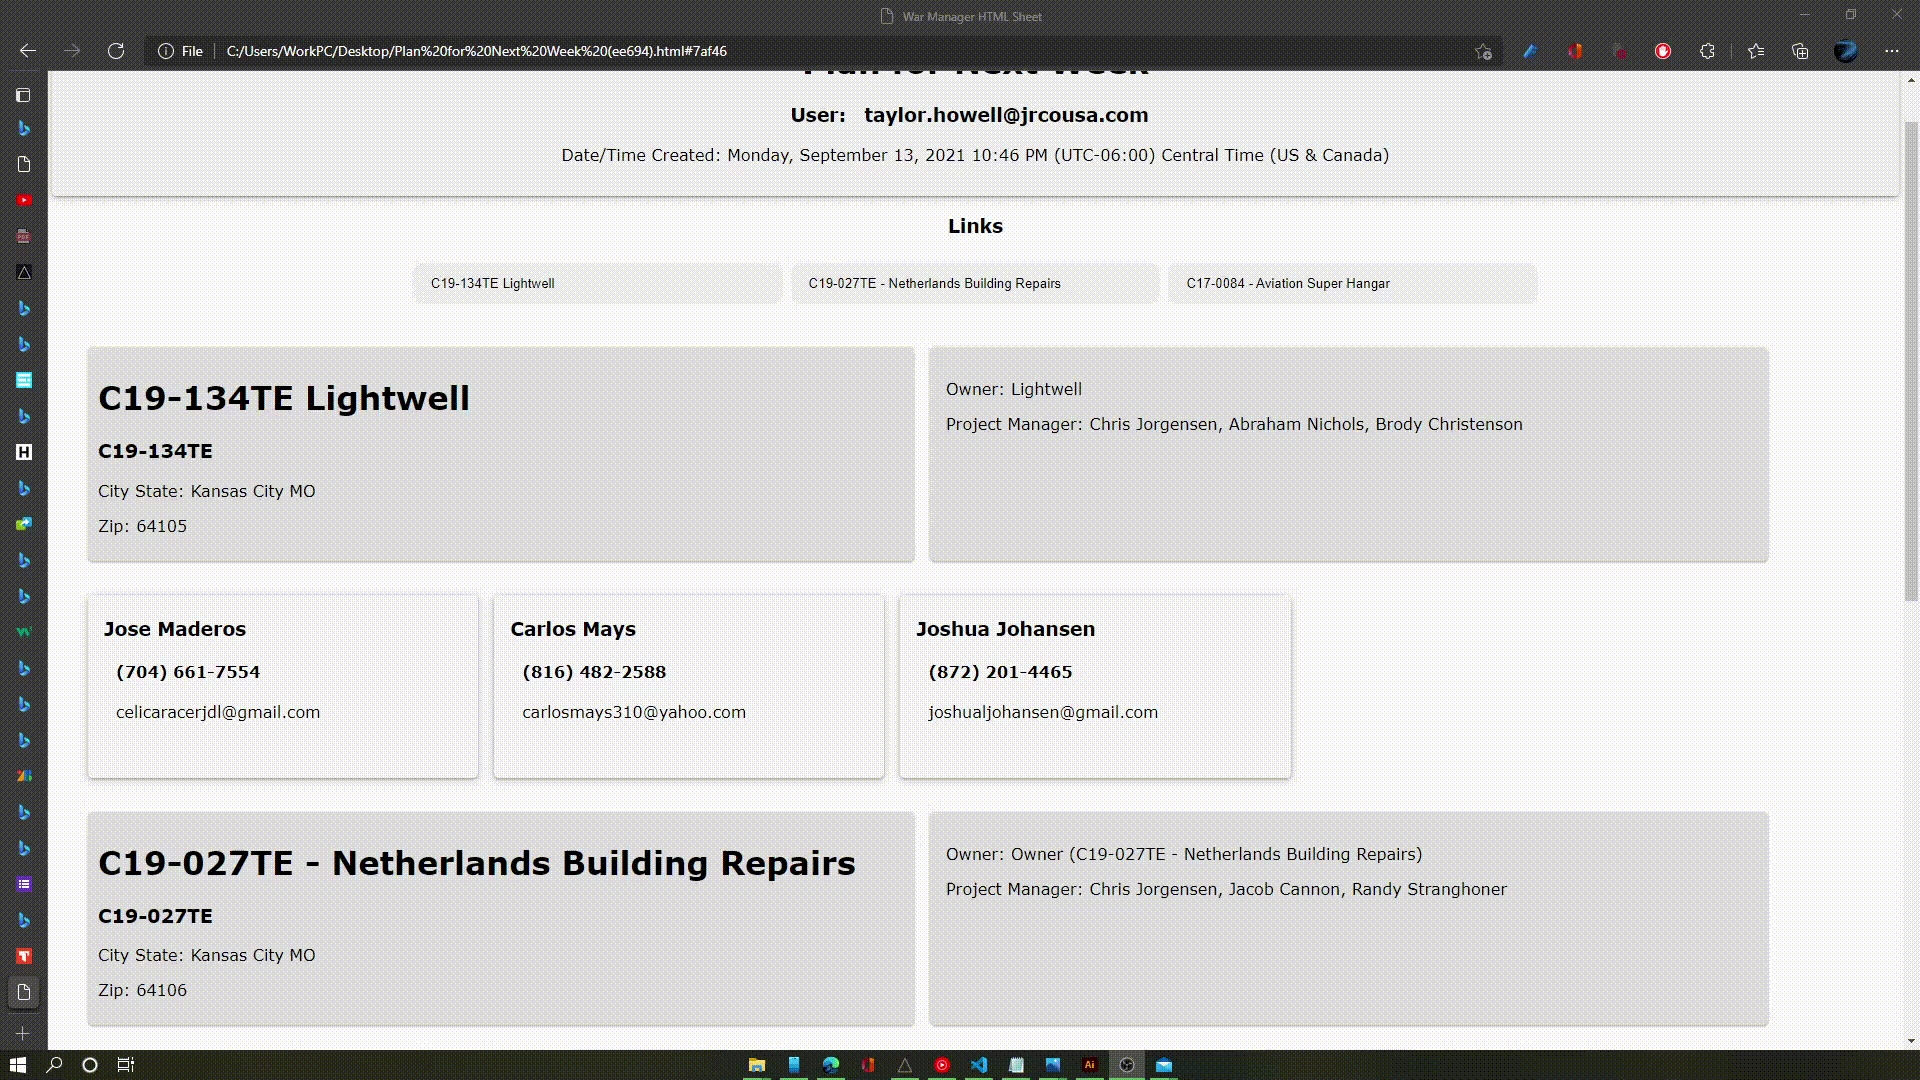Open the Windows Start menu
Image resolution: width=1920 pixels, height=1080 pixels.
coord(18,1065)
